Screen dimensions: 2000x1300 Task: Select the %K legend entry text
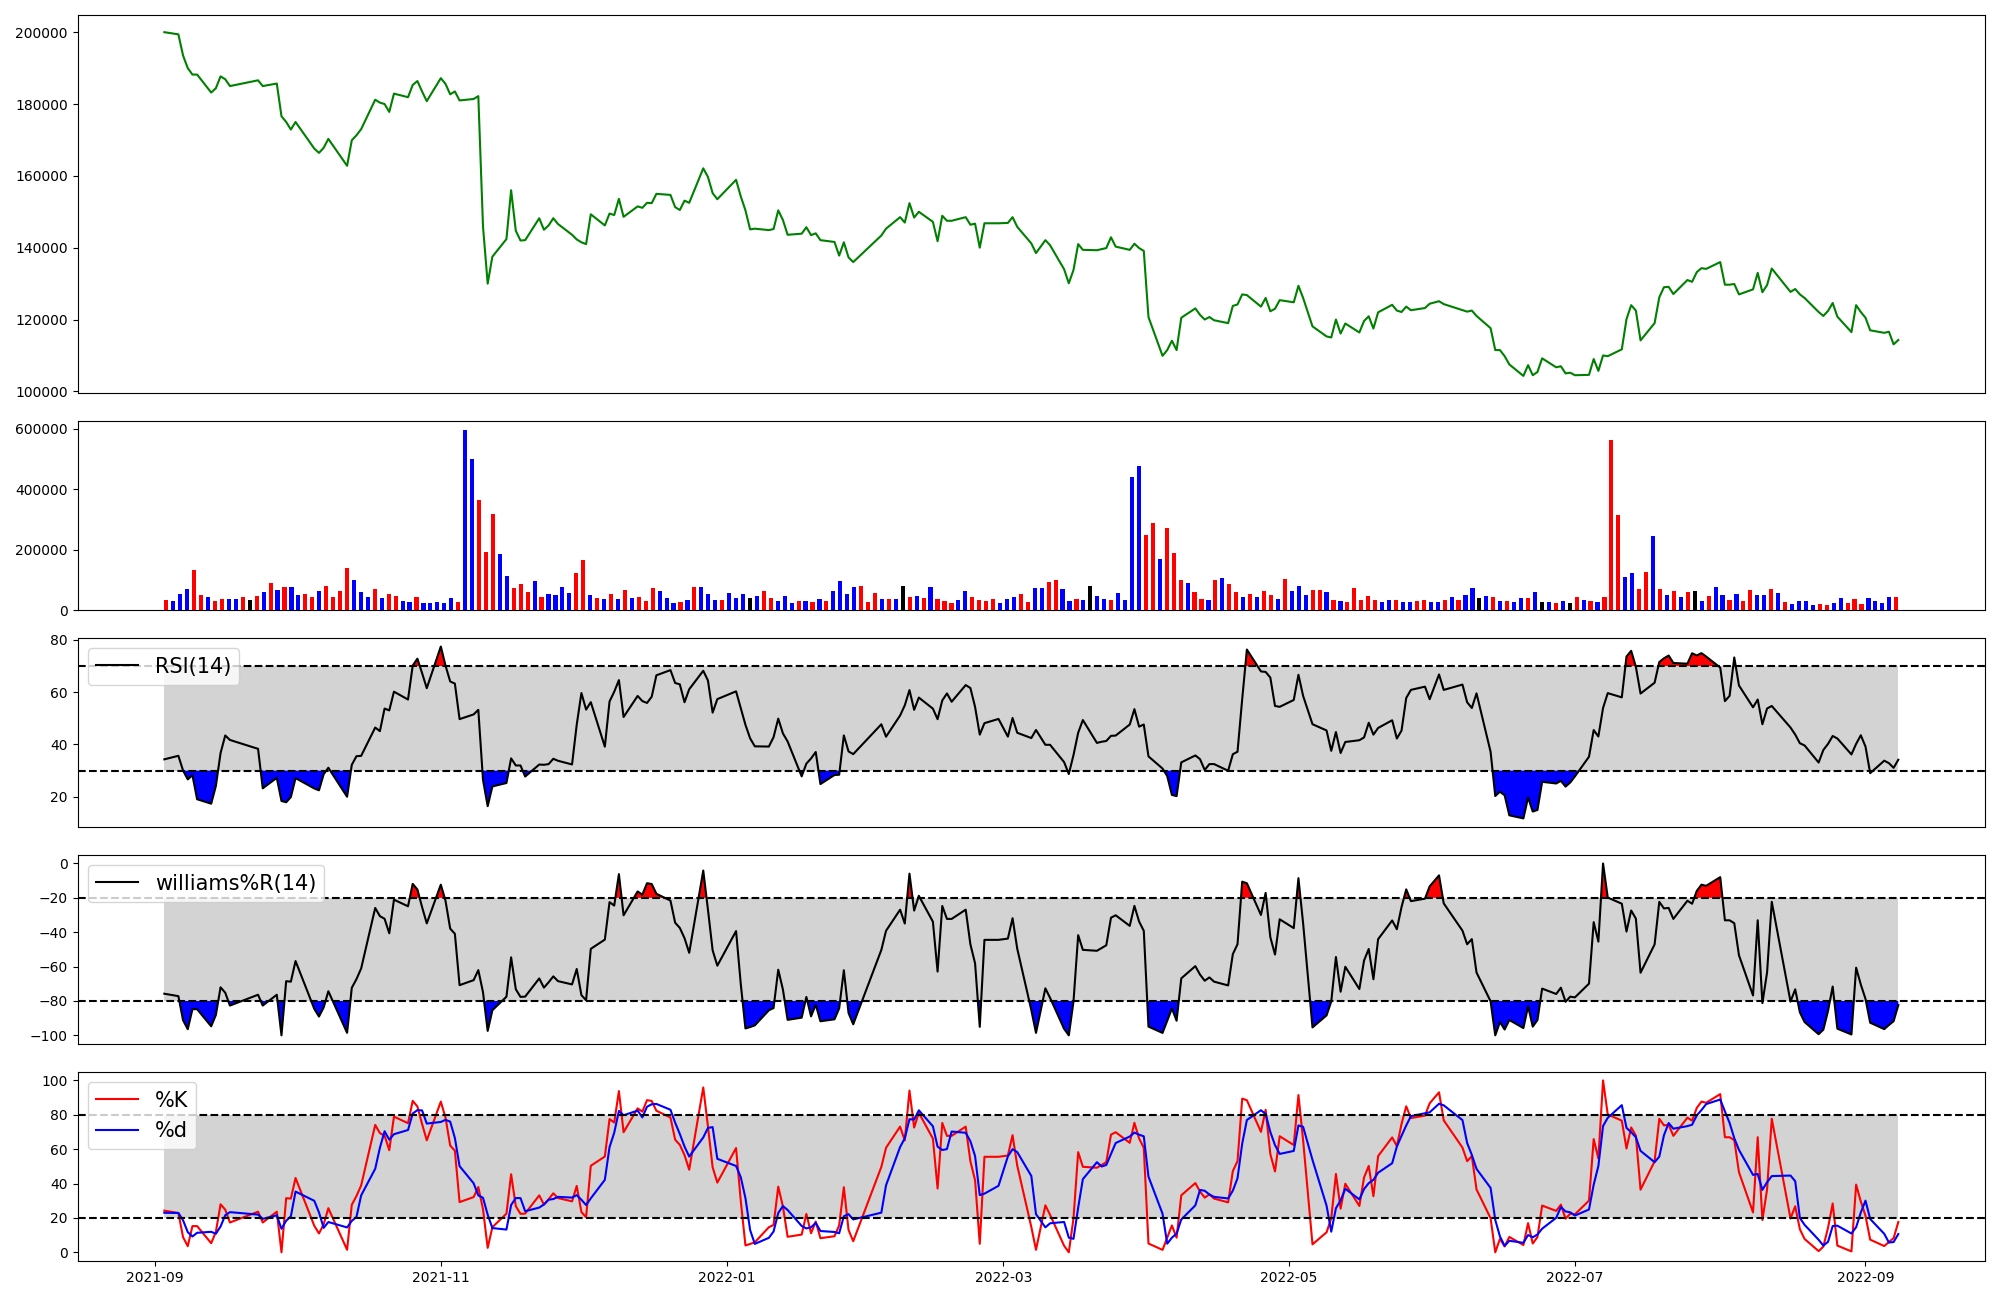click(x=171, y=1100)
